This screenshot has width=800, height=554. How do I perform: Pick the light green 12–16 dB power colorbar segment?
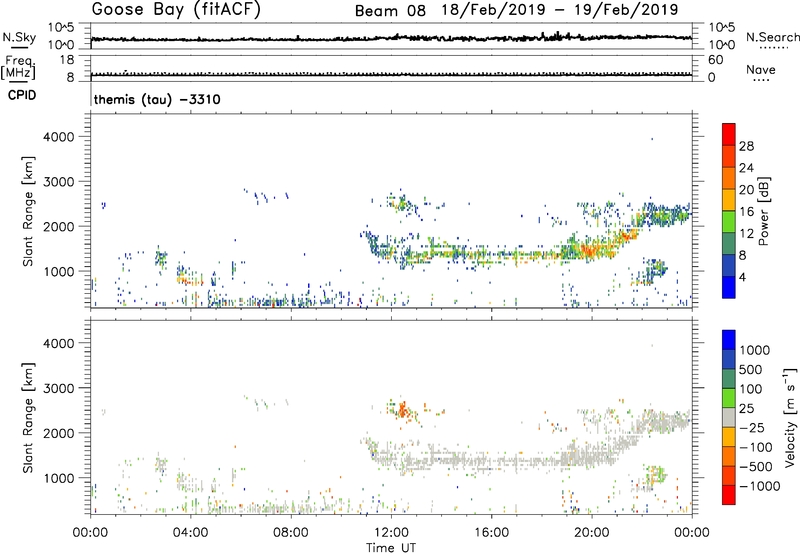pos(729,222)
